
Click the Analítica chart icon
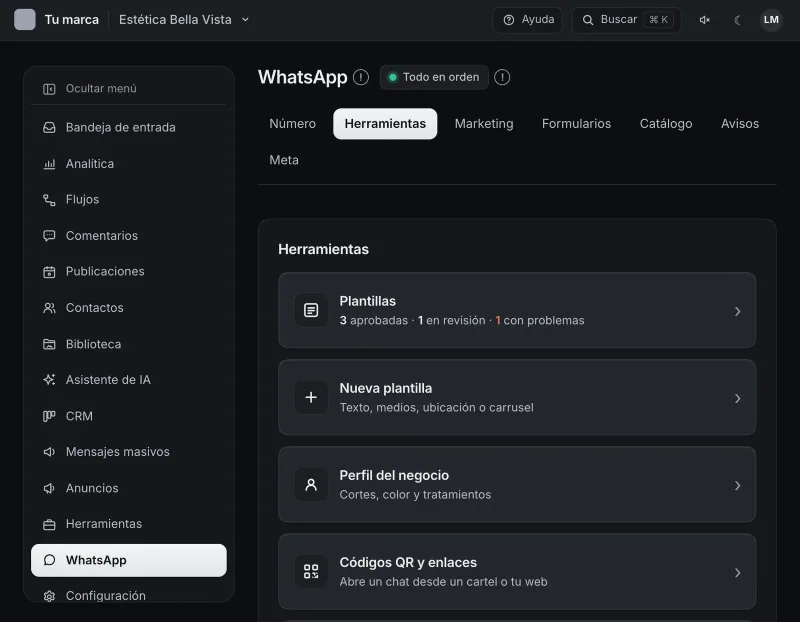tap(49, 164)
